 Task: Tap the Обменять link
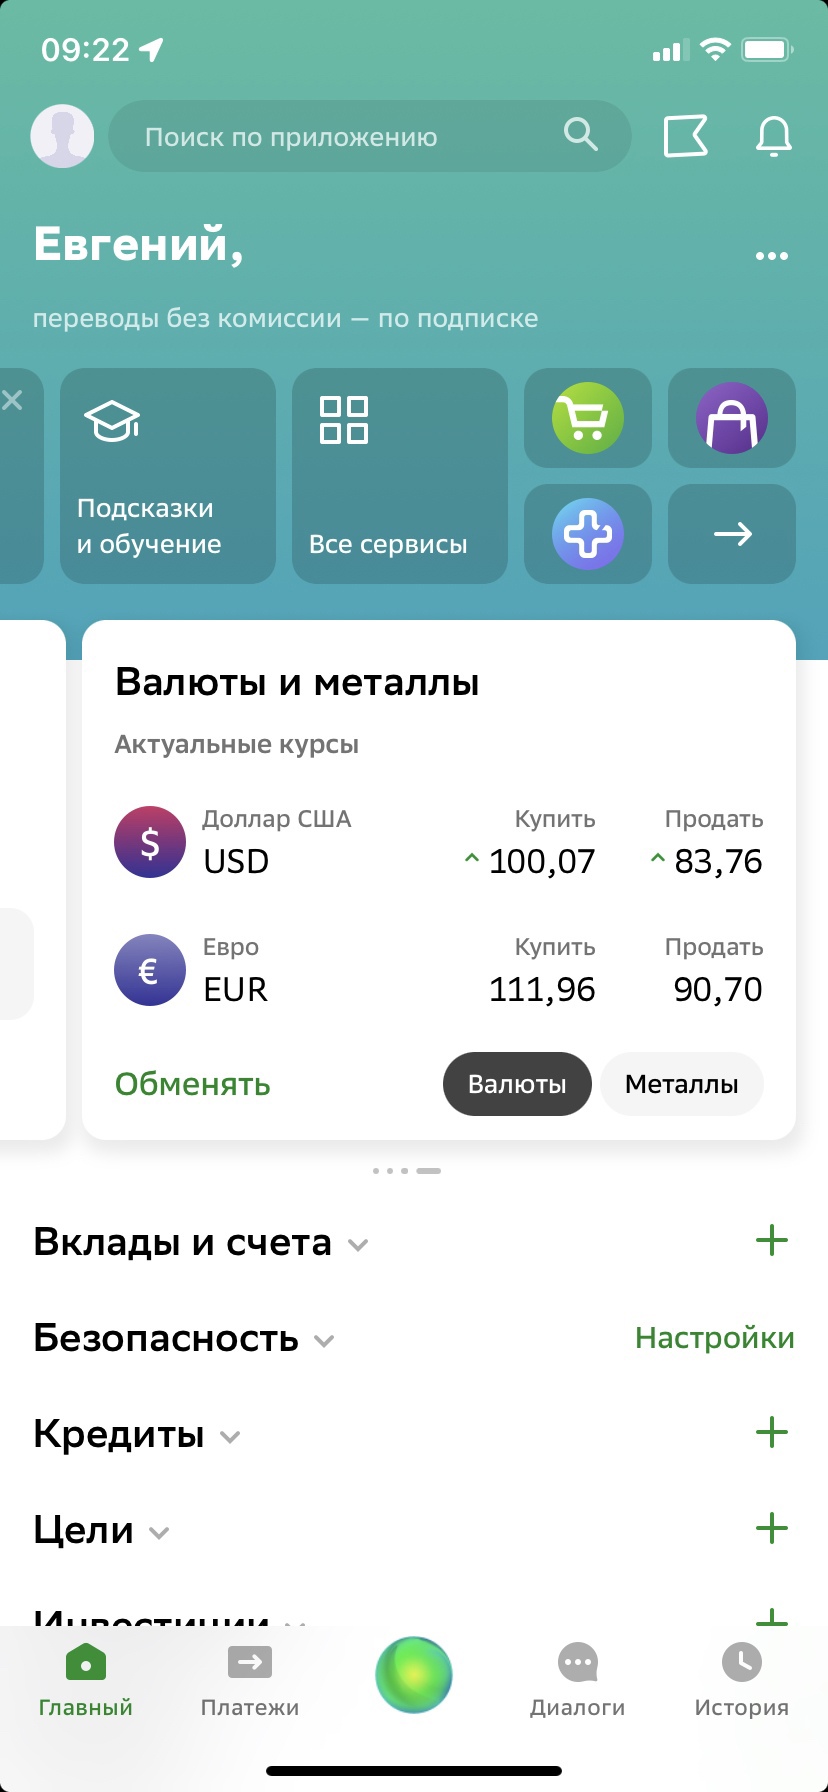pyautogui.click(x=193, y=1084)
